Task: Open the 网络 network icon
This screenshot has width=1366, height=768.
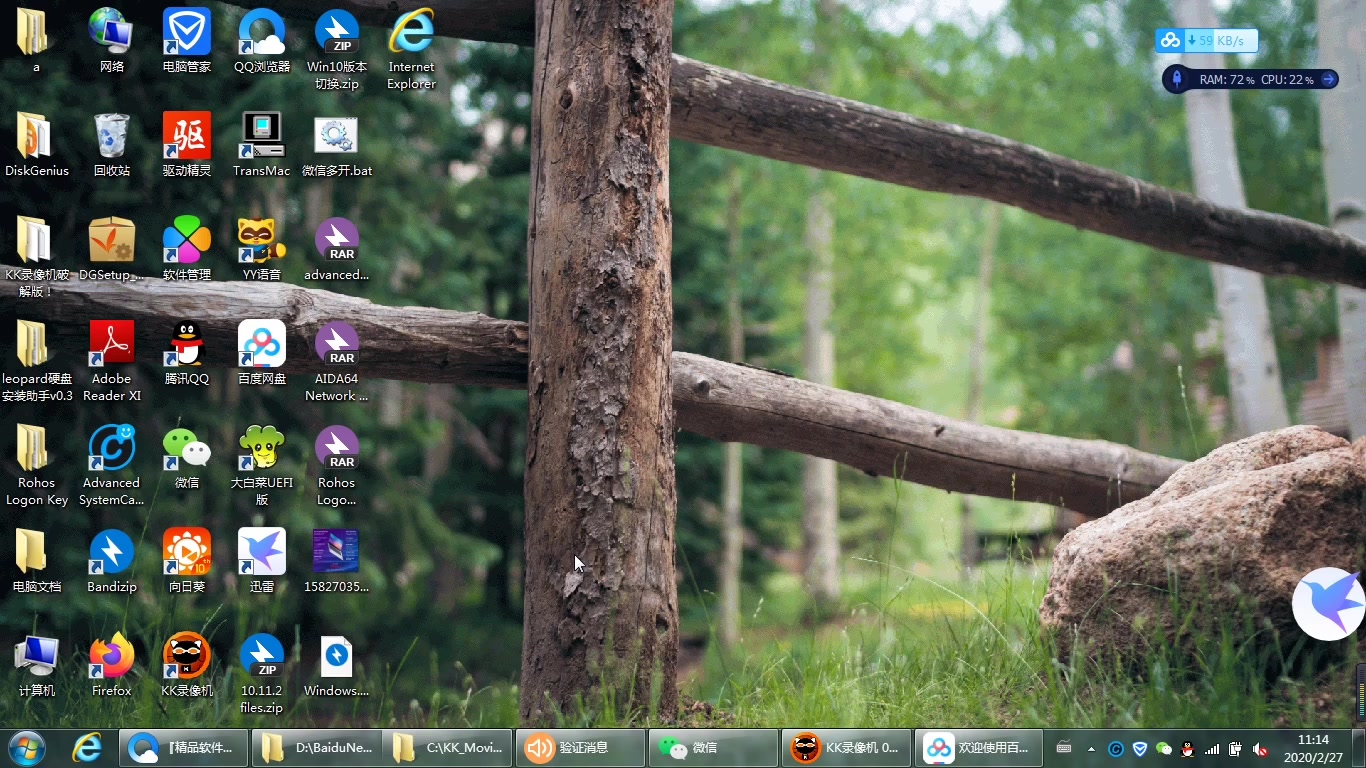Action: pos(112,41)
